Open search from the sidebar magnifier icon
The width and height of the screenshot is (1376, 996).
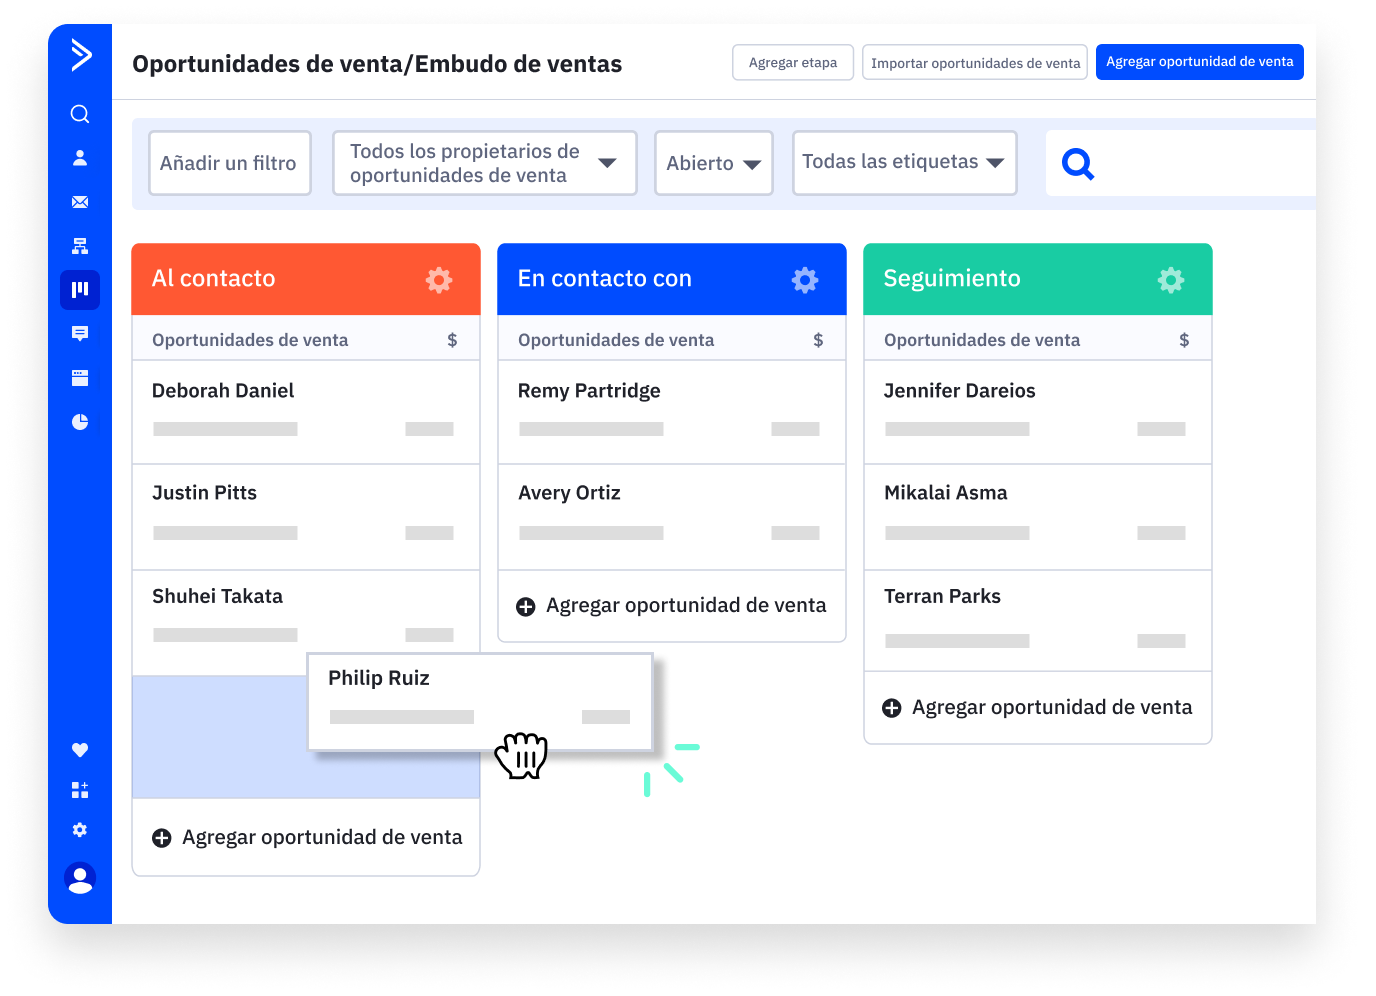pyautogui.click(x=80, y=114)
